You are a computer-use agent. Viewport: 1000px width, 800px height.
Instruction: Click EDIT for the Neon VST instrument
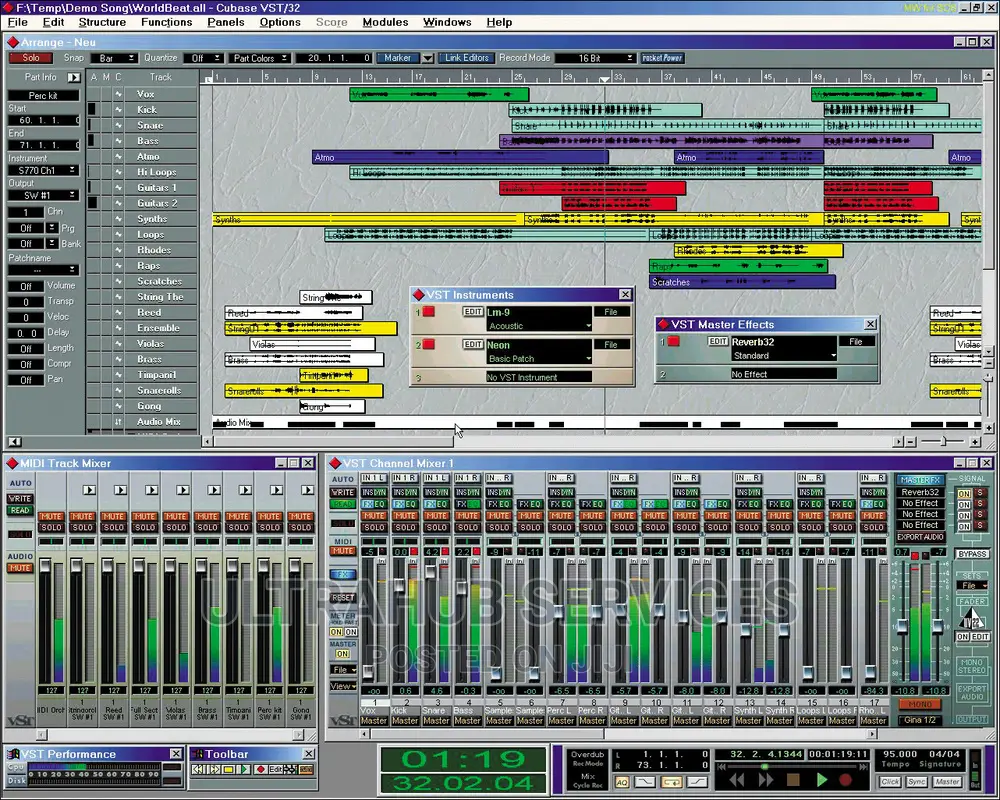pos(473,344)
